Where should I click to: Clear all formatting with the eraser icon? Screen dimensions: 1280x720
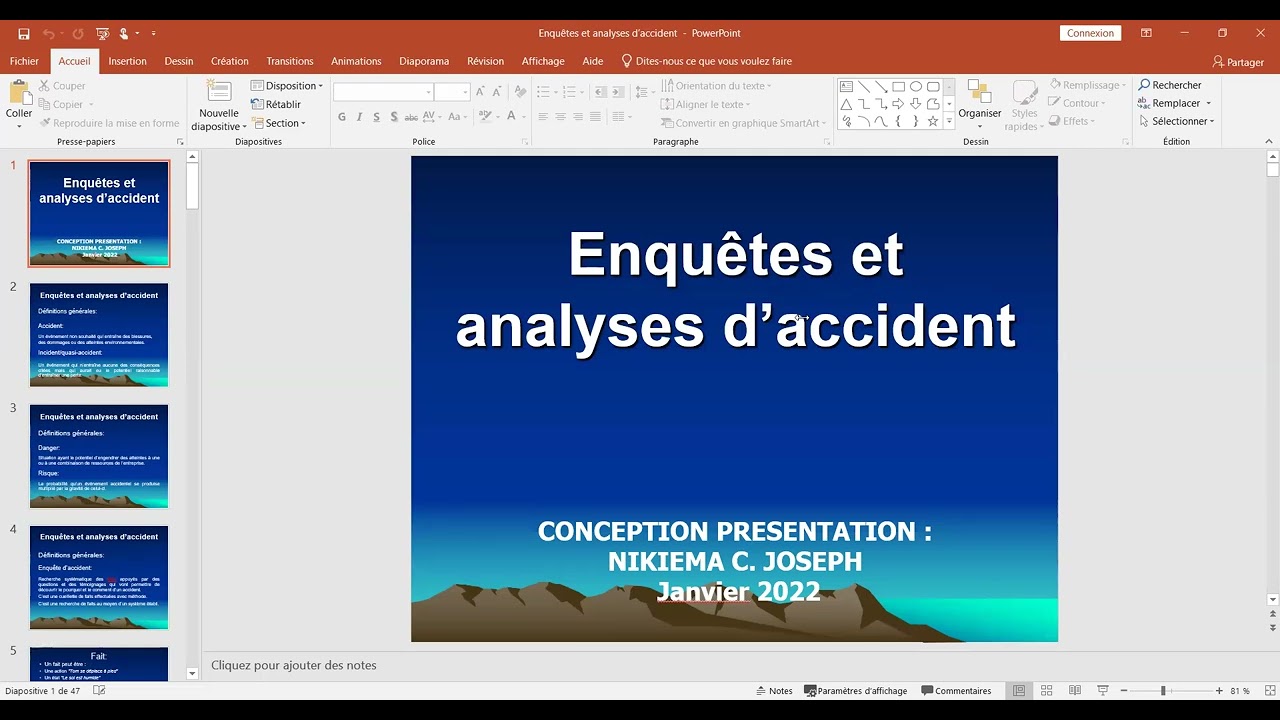pos(520,92)
